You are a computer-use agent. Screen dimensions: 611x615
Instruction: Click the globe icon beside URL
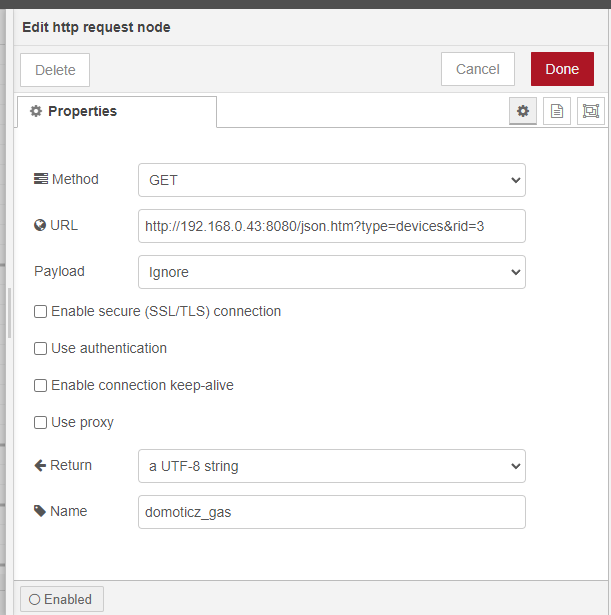pyautogui.click(x=40, y=225)
